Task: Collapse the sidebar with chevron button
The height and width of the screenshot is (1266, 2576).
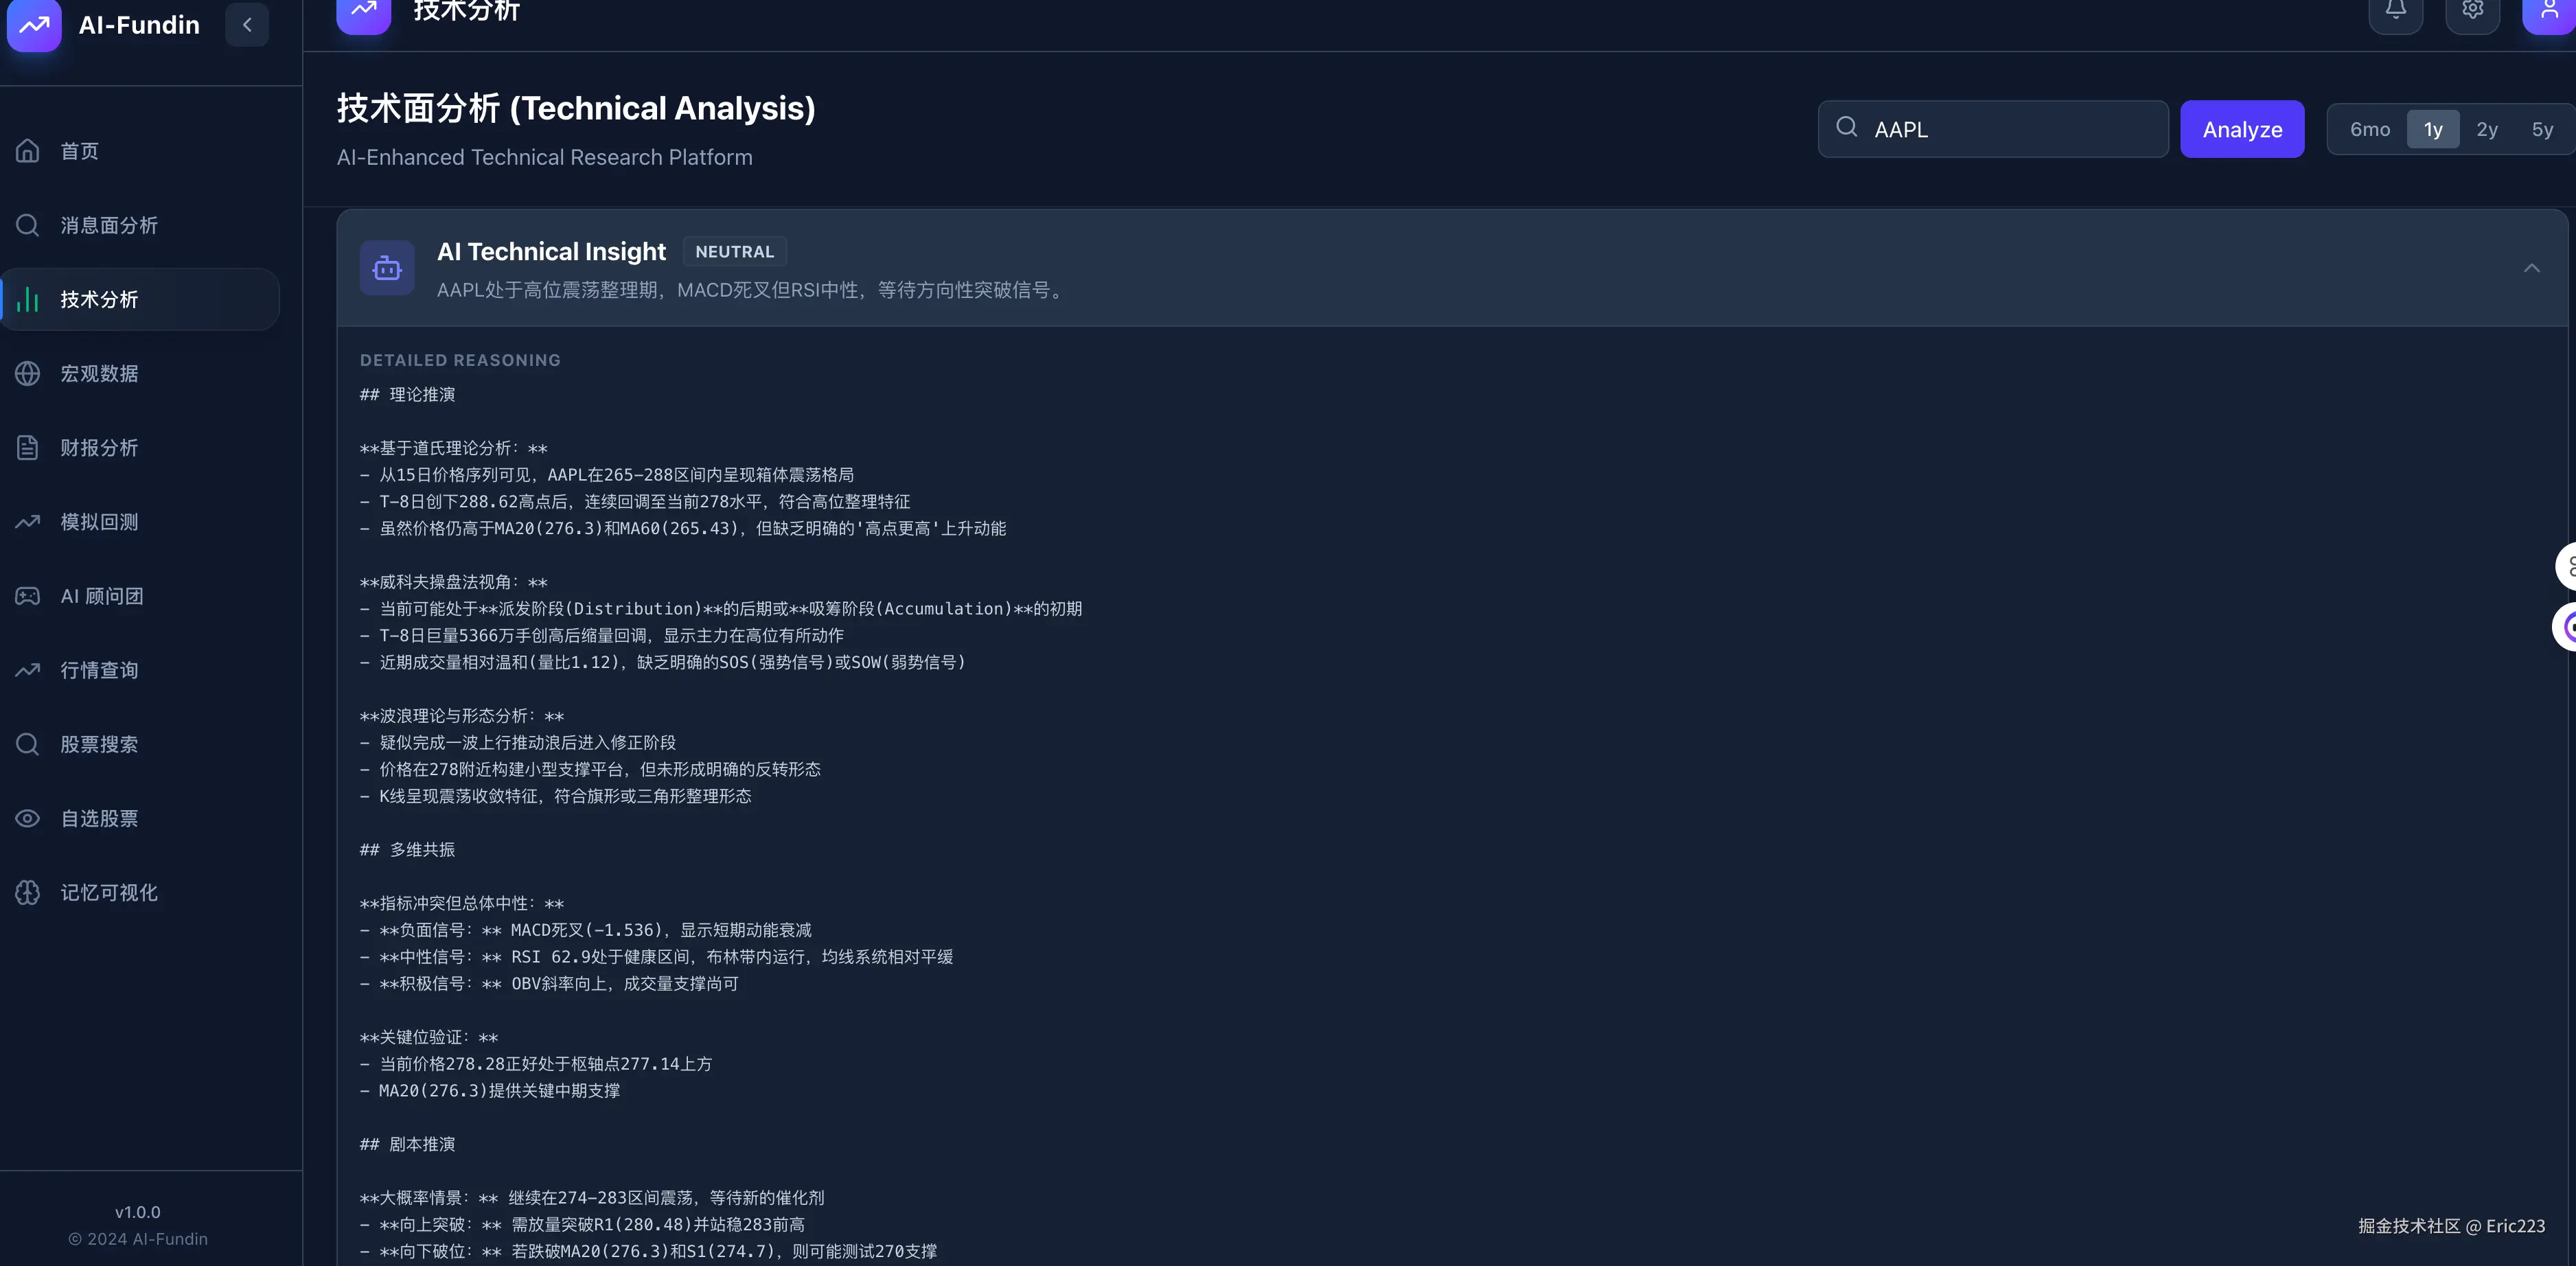Action: pyautogui.click(x=247, y=24)
